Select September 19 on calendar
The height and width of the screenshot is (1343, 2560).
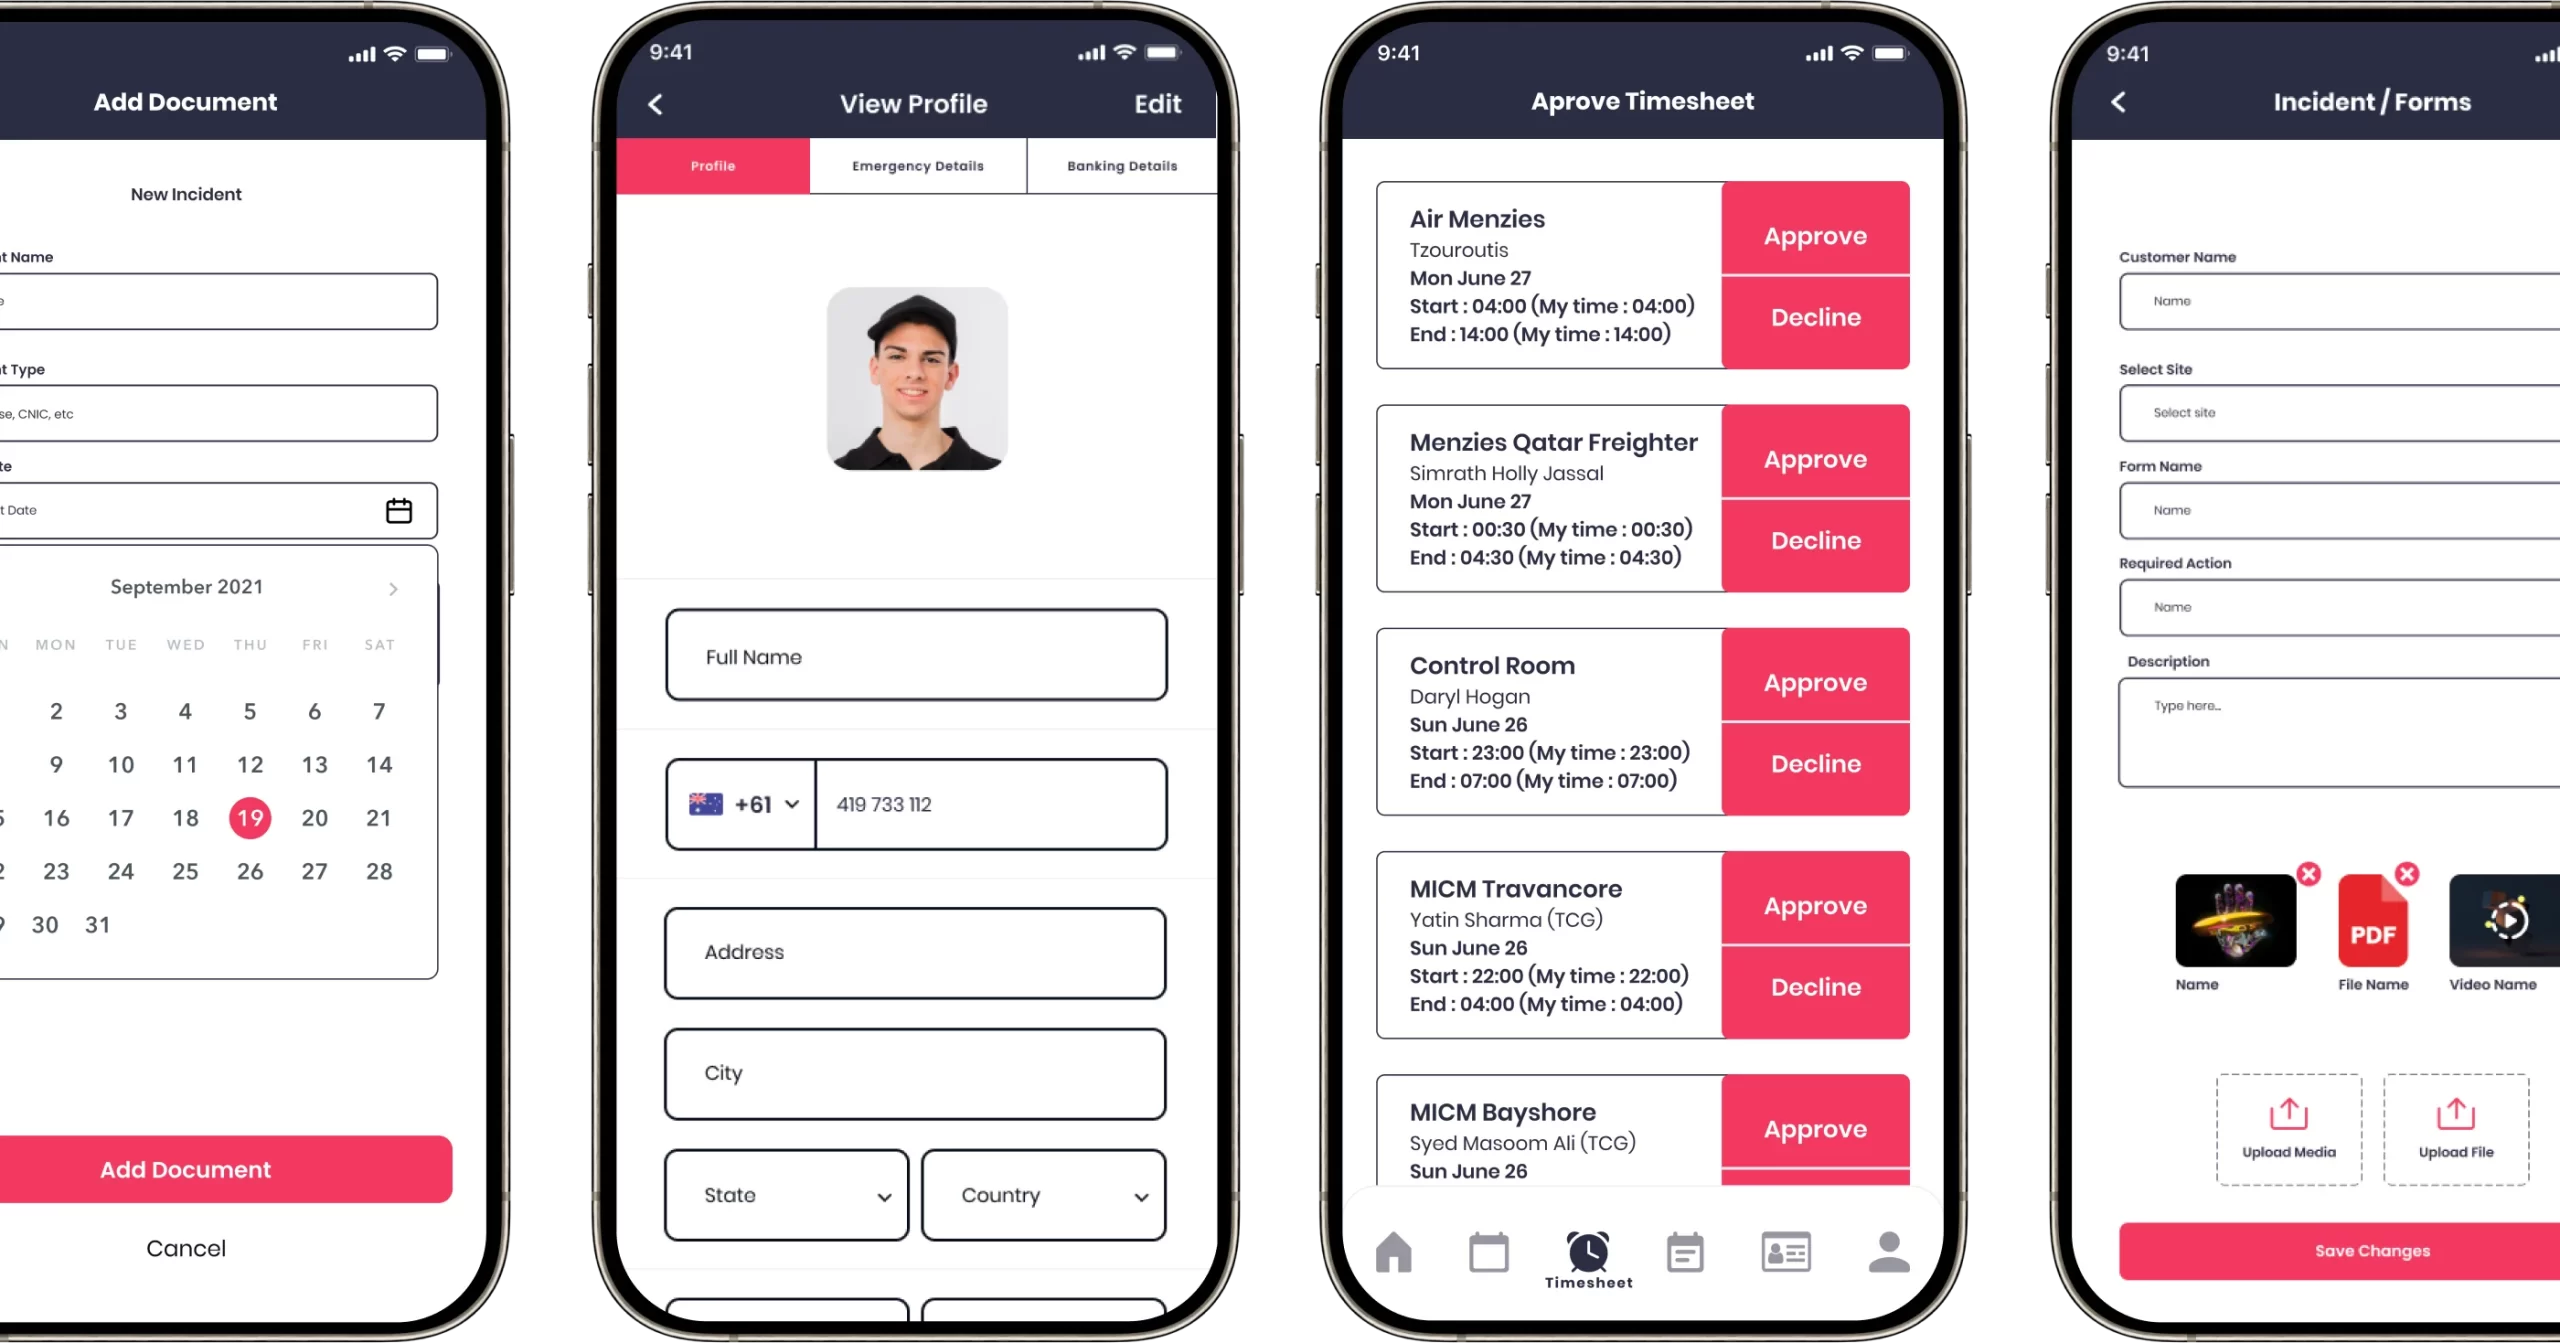click(249, 818)
